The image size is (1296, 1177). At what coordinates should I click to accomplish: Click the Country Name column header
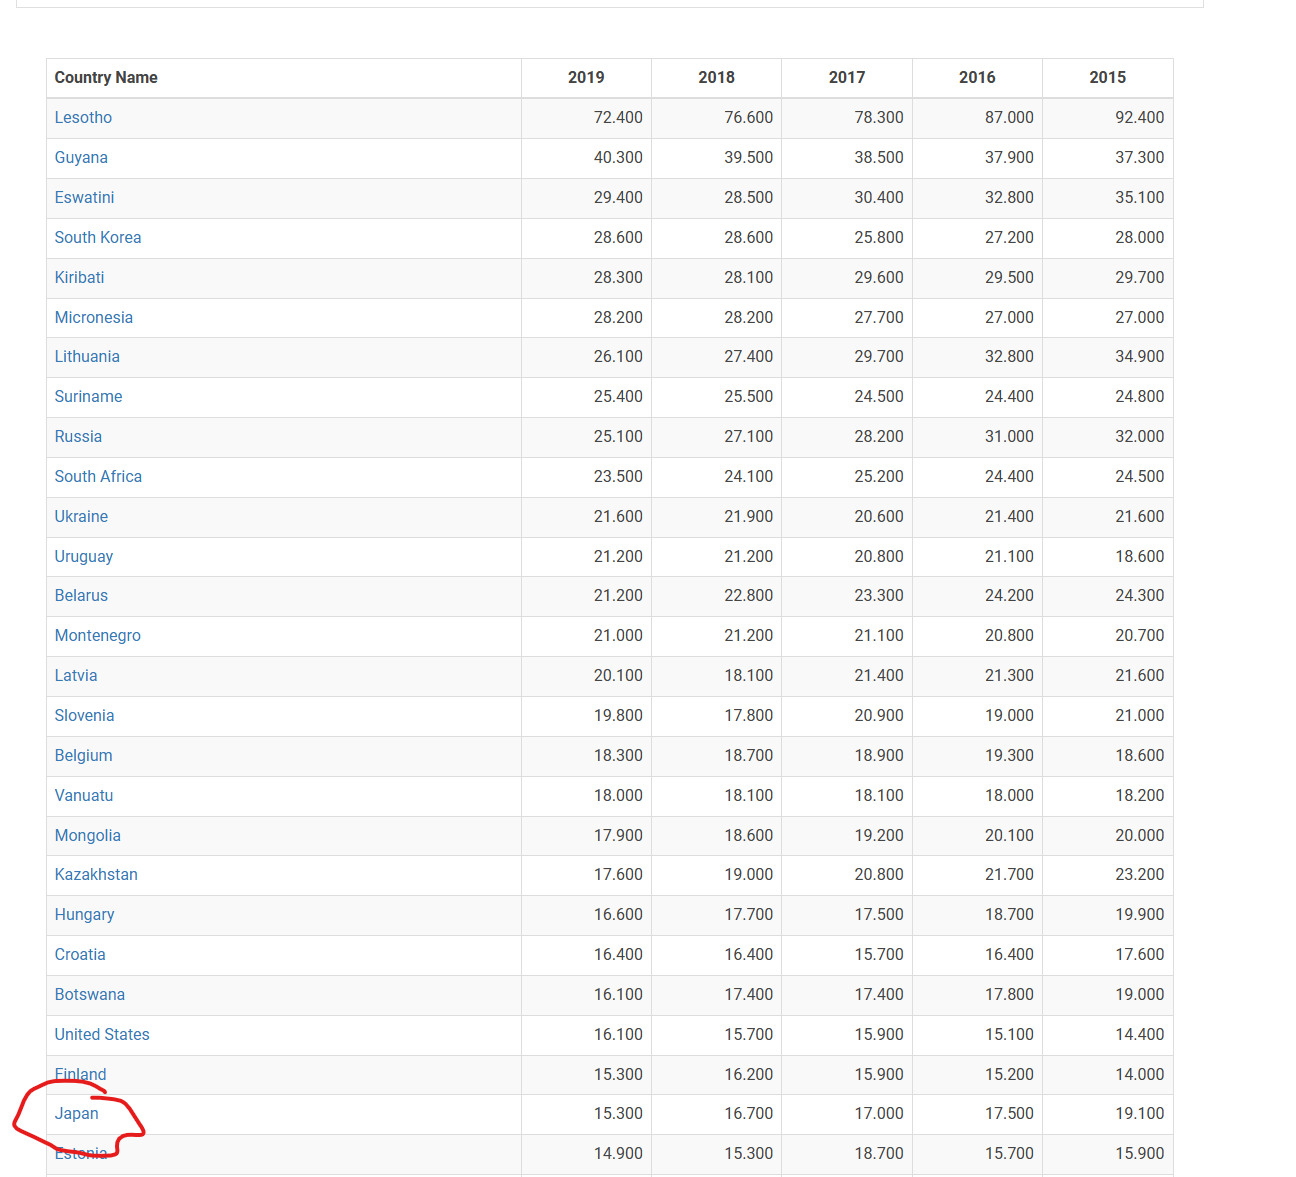tap(106, 77)
